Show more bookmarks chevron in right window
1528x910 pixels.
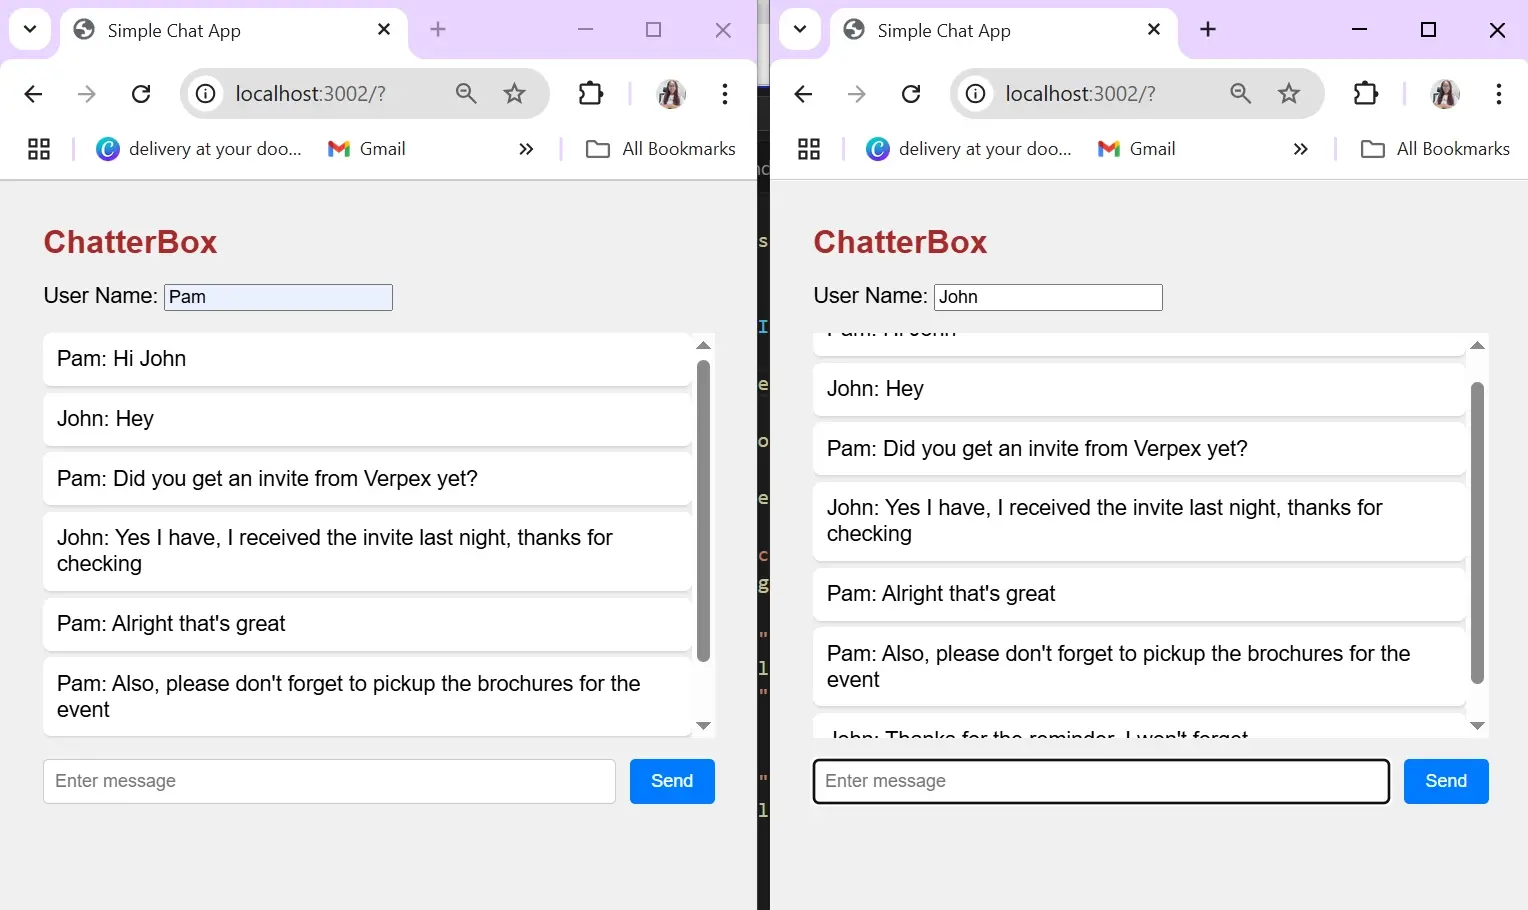(x=1300, y=149)
